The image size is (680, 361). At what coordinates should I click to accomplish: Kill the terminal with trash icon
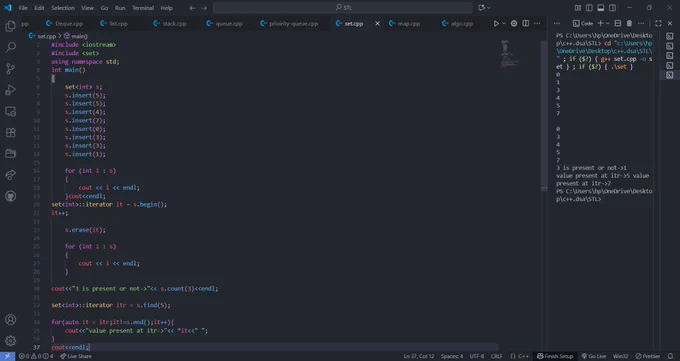click(x=629, y=23)
